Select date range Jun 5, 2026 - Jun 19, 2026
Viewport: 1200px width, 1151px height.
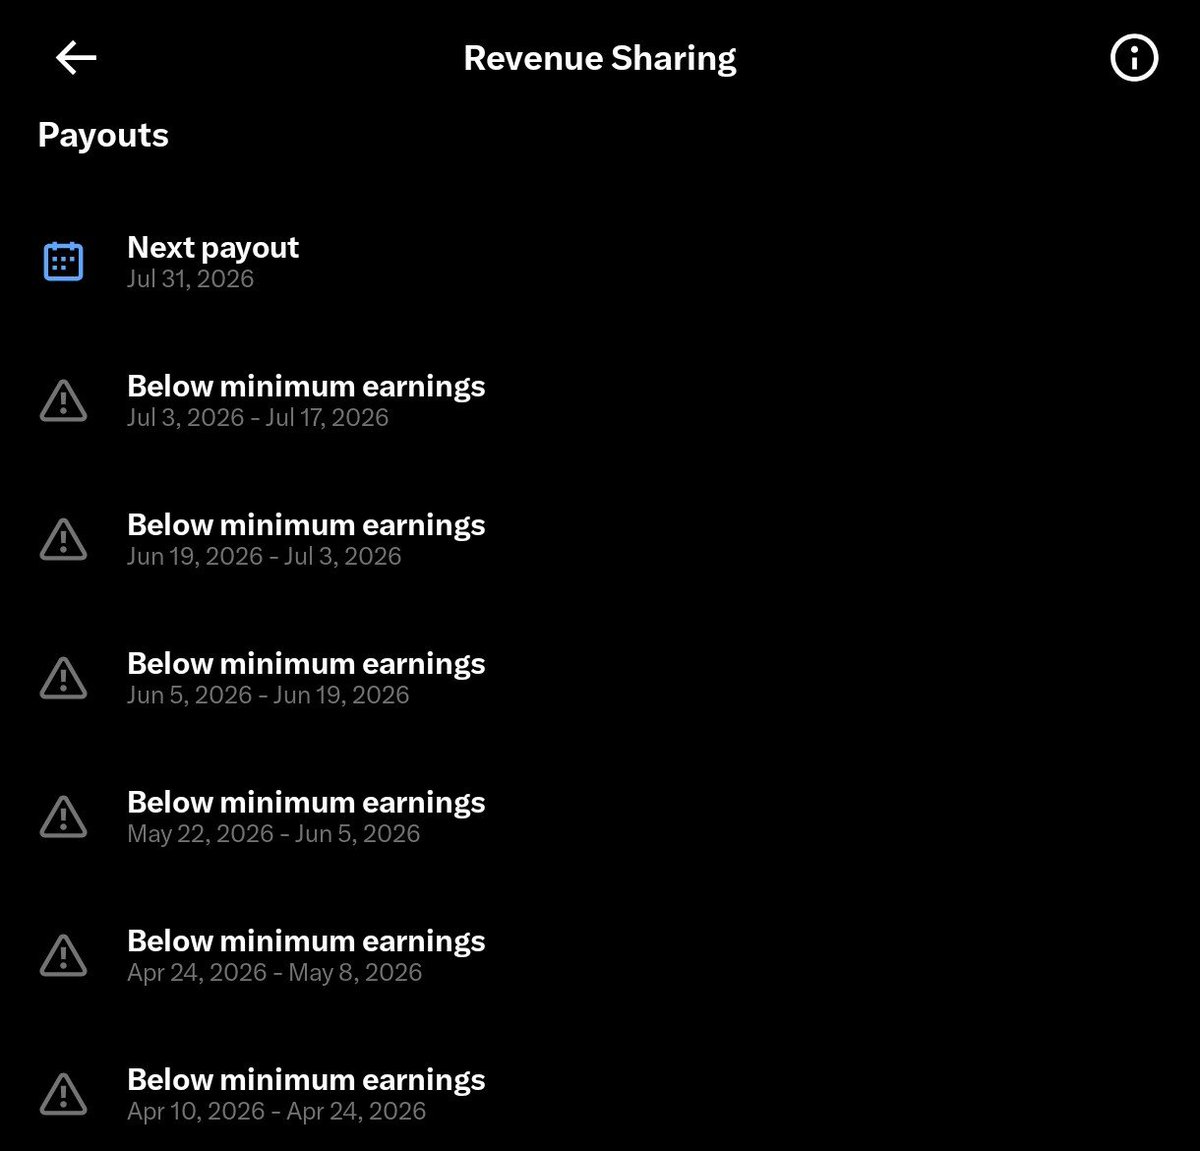click(x=268, y=695)
